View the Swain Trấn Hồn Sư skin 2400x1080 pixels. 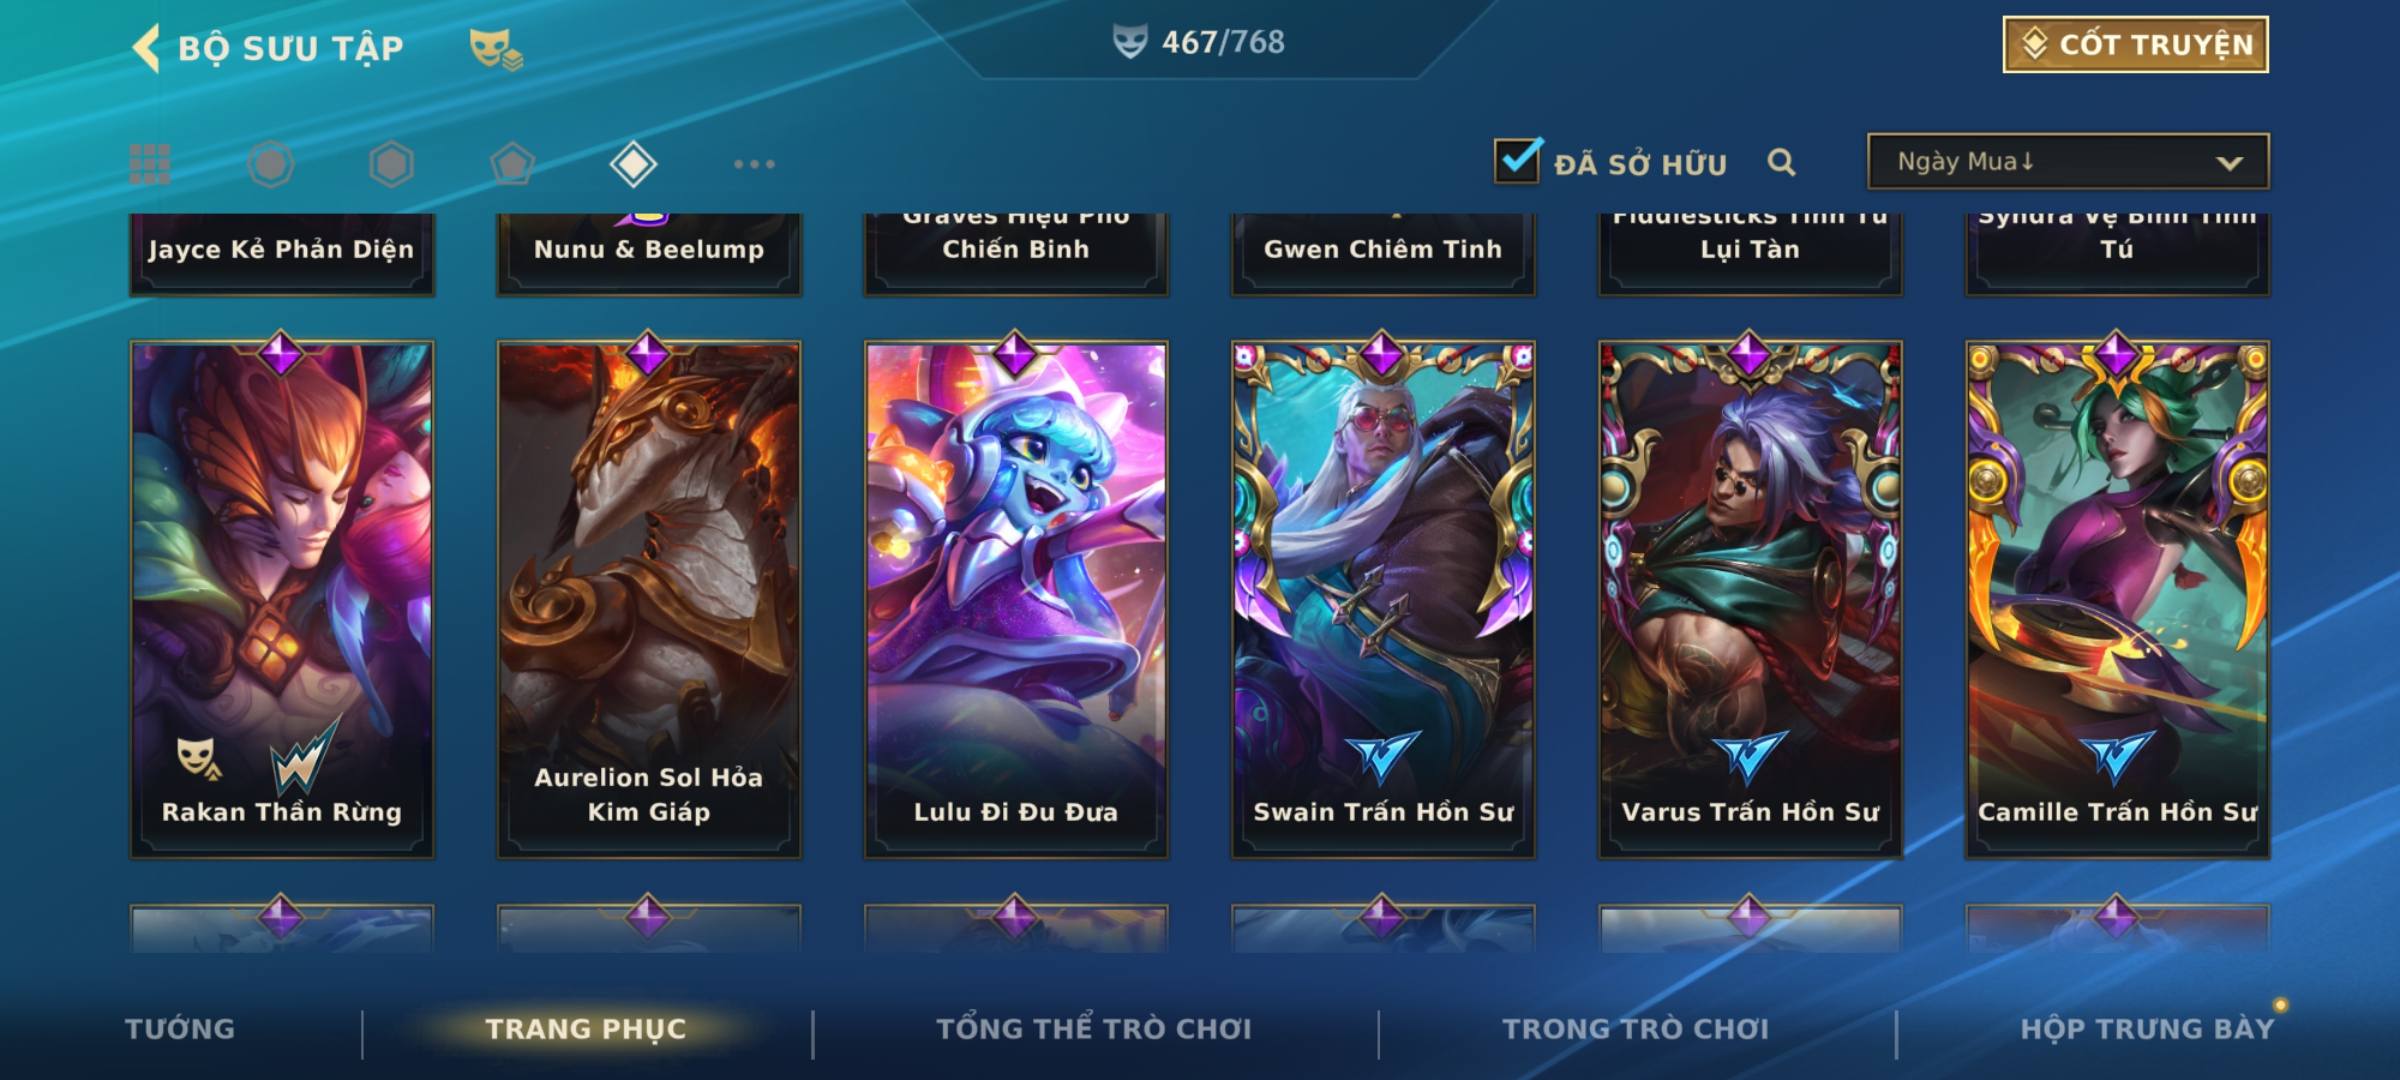click(x=1383, y=598)
